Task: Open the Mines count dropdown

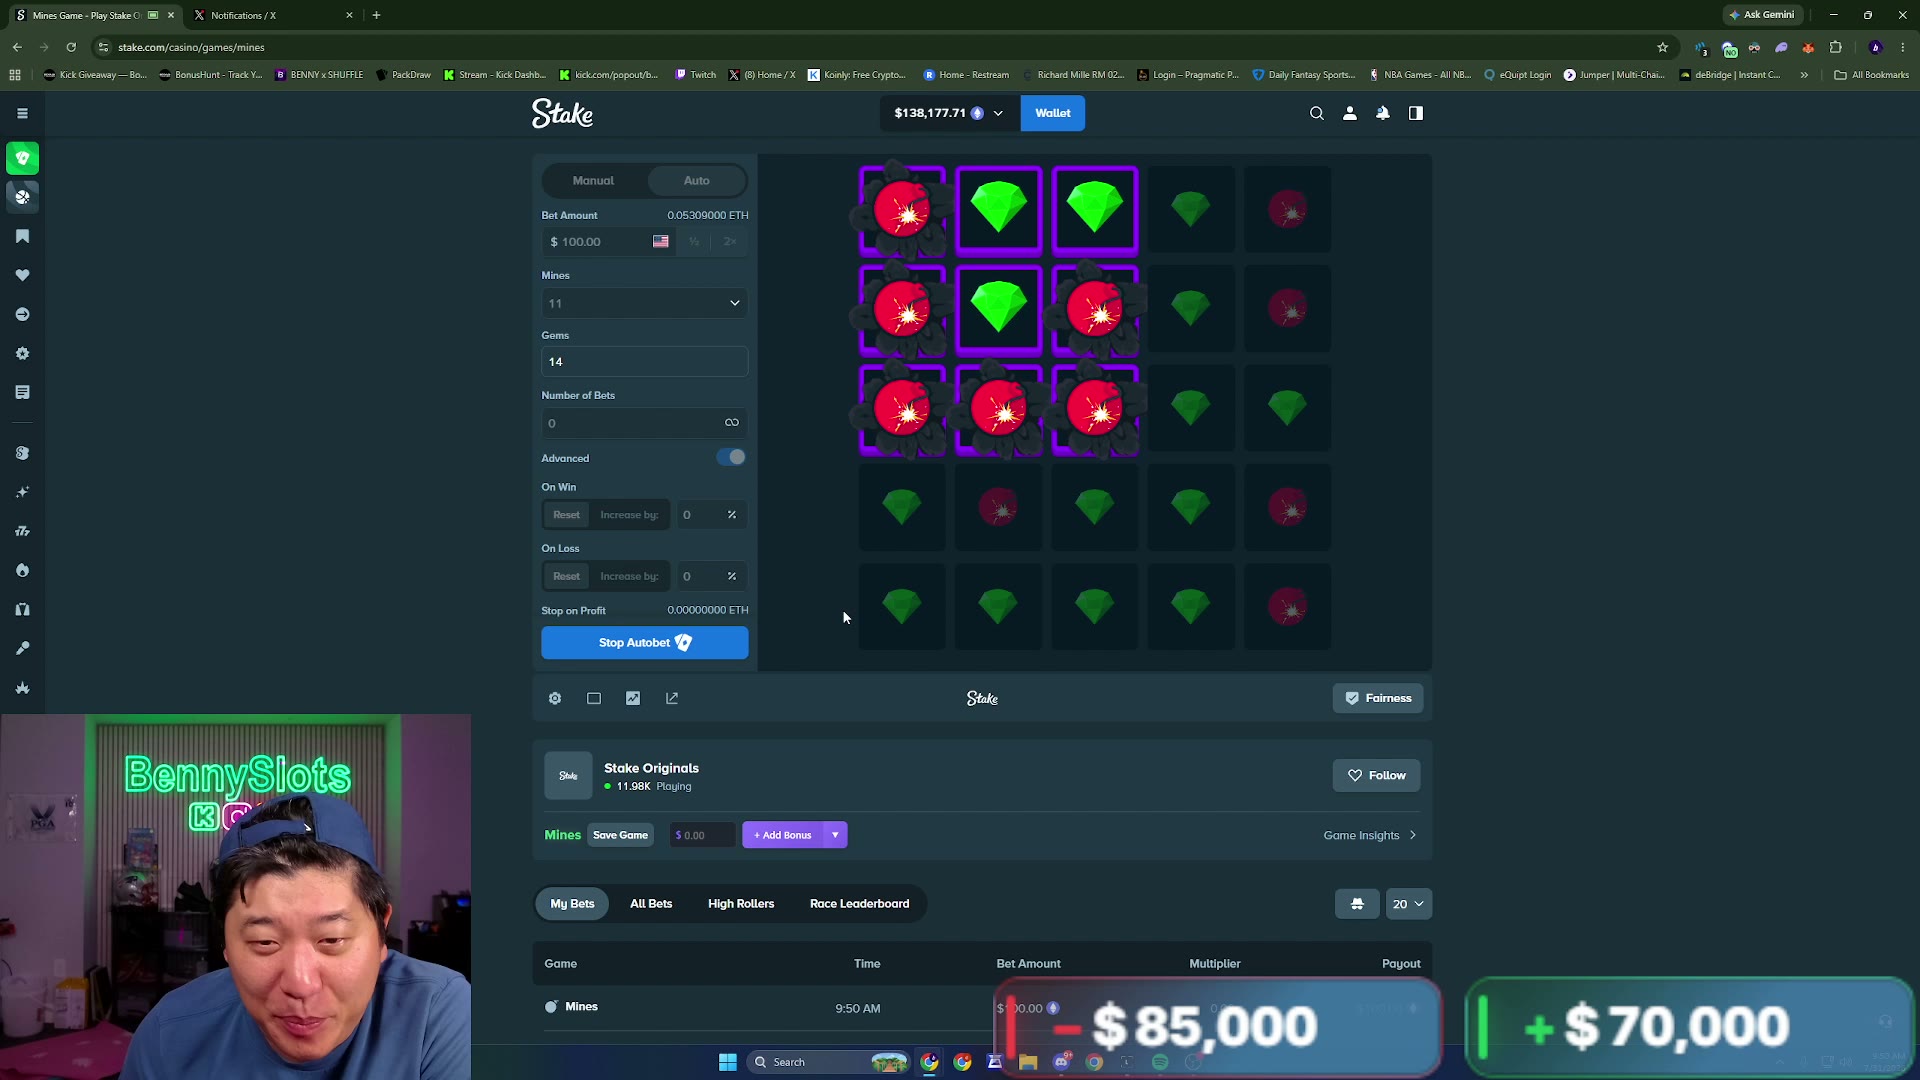Action: click(x=645, y=303)
